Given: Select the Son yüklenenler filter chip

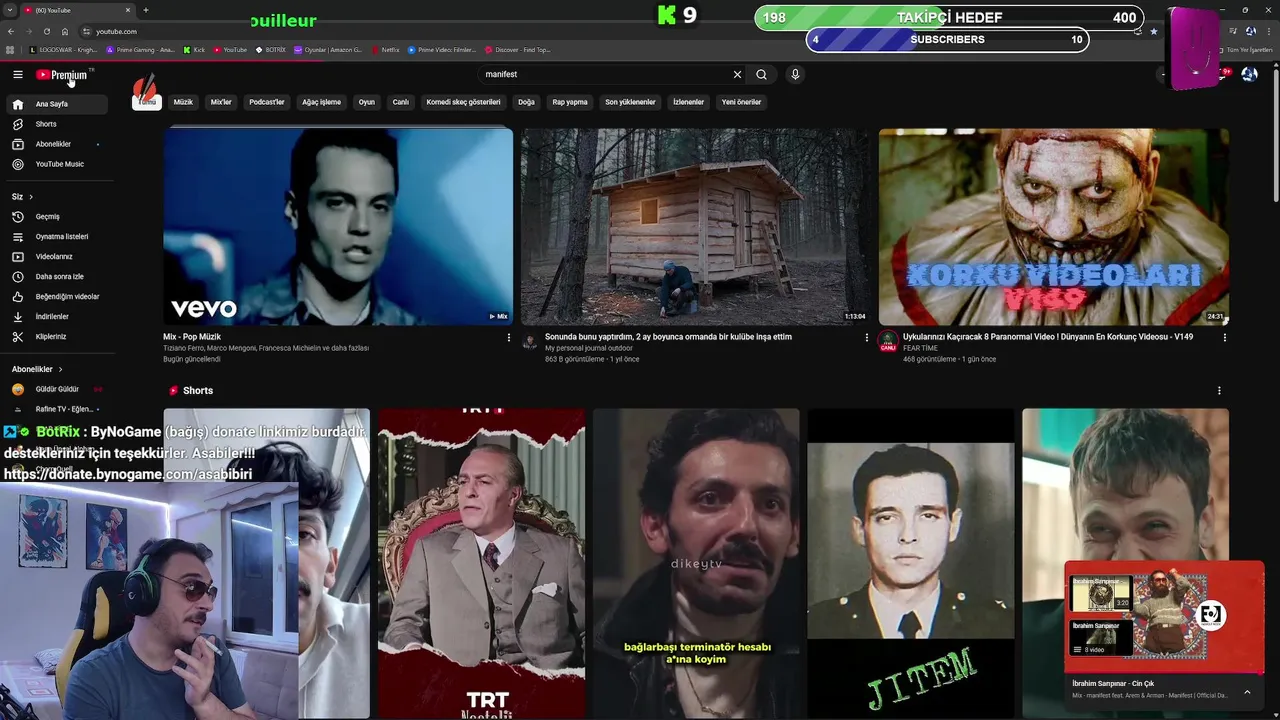Looking at the screenshot, I should click(630, 102).
